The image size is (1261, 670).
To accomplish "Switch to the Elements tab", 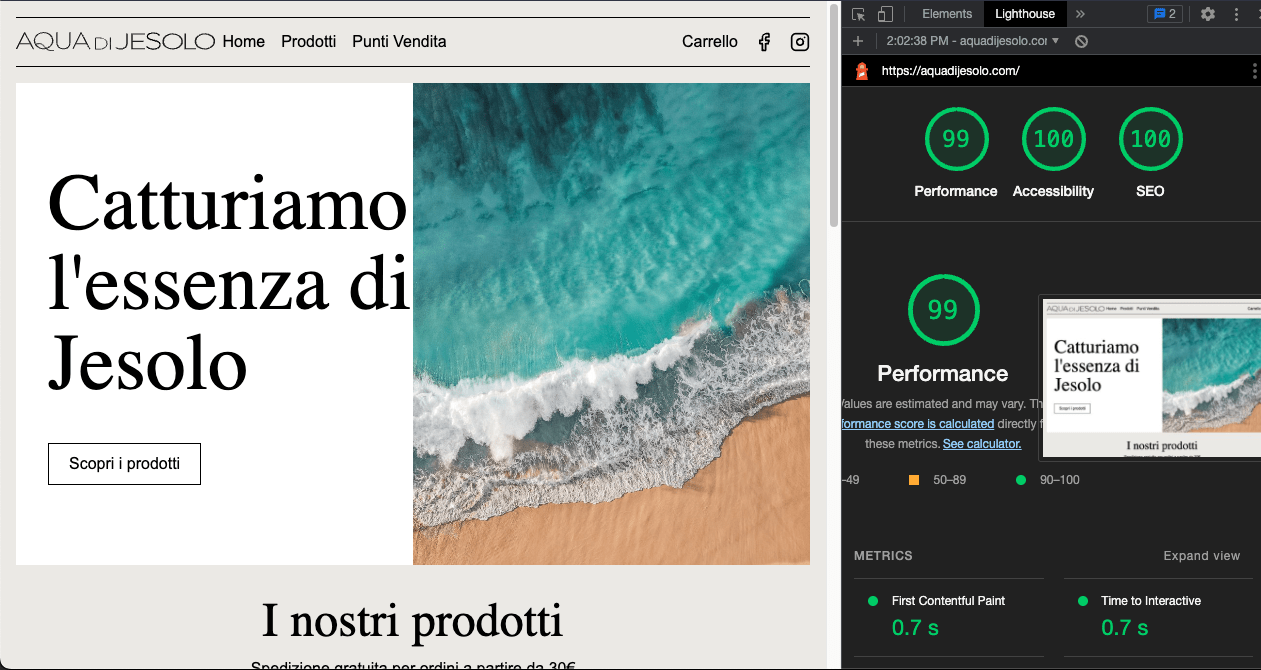I will click(x=947, y=14).
